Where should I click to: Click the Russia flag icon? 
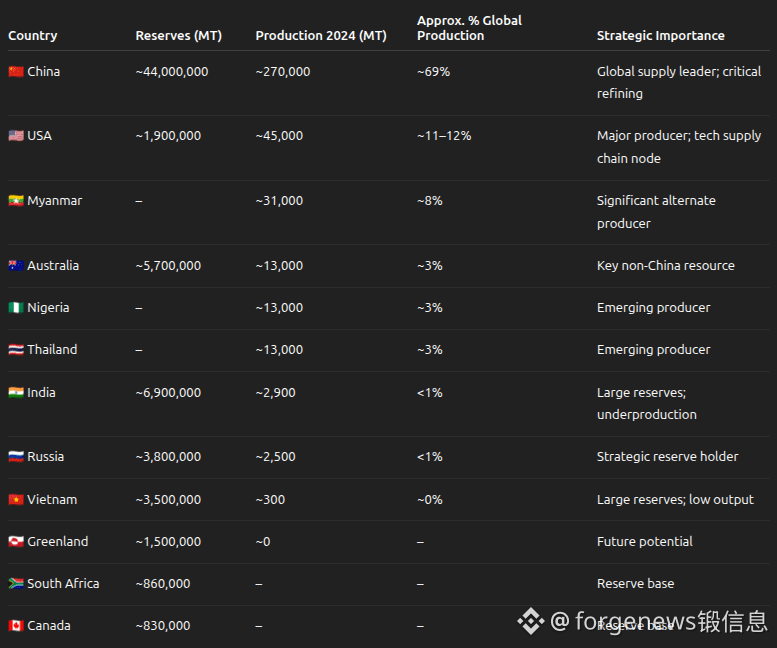[15, 457]
